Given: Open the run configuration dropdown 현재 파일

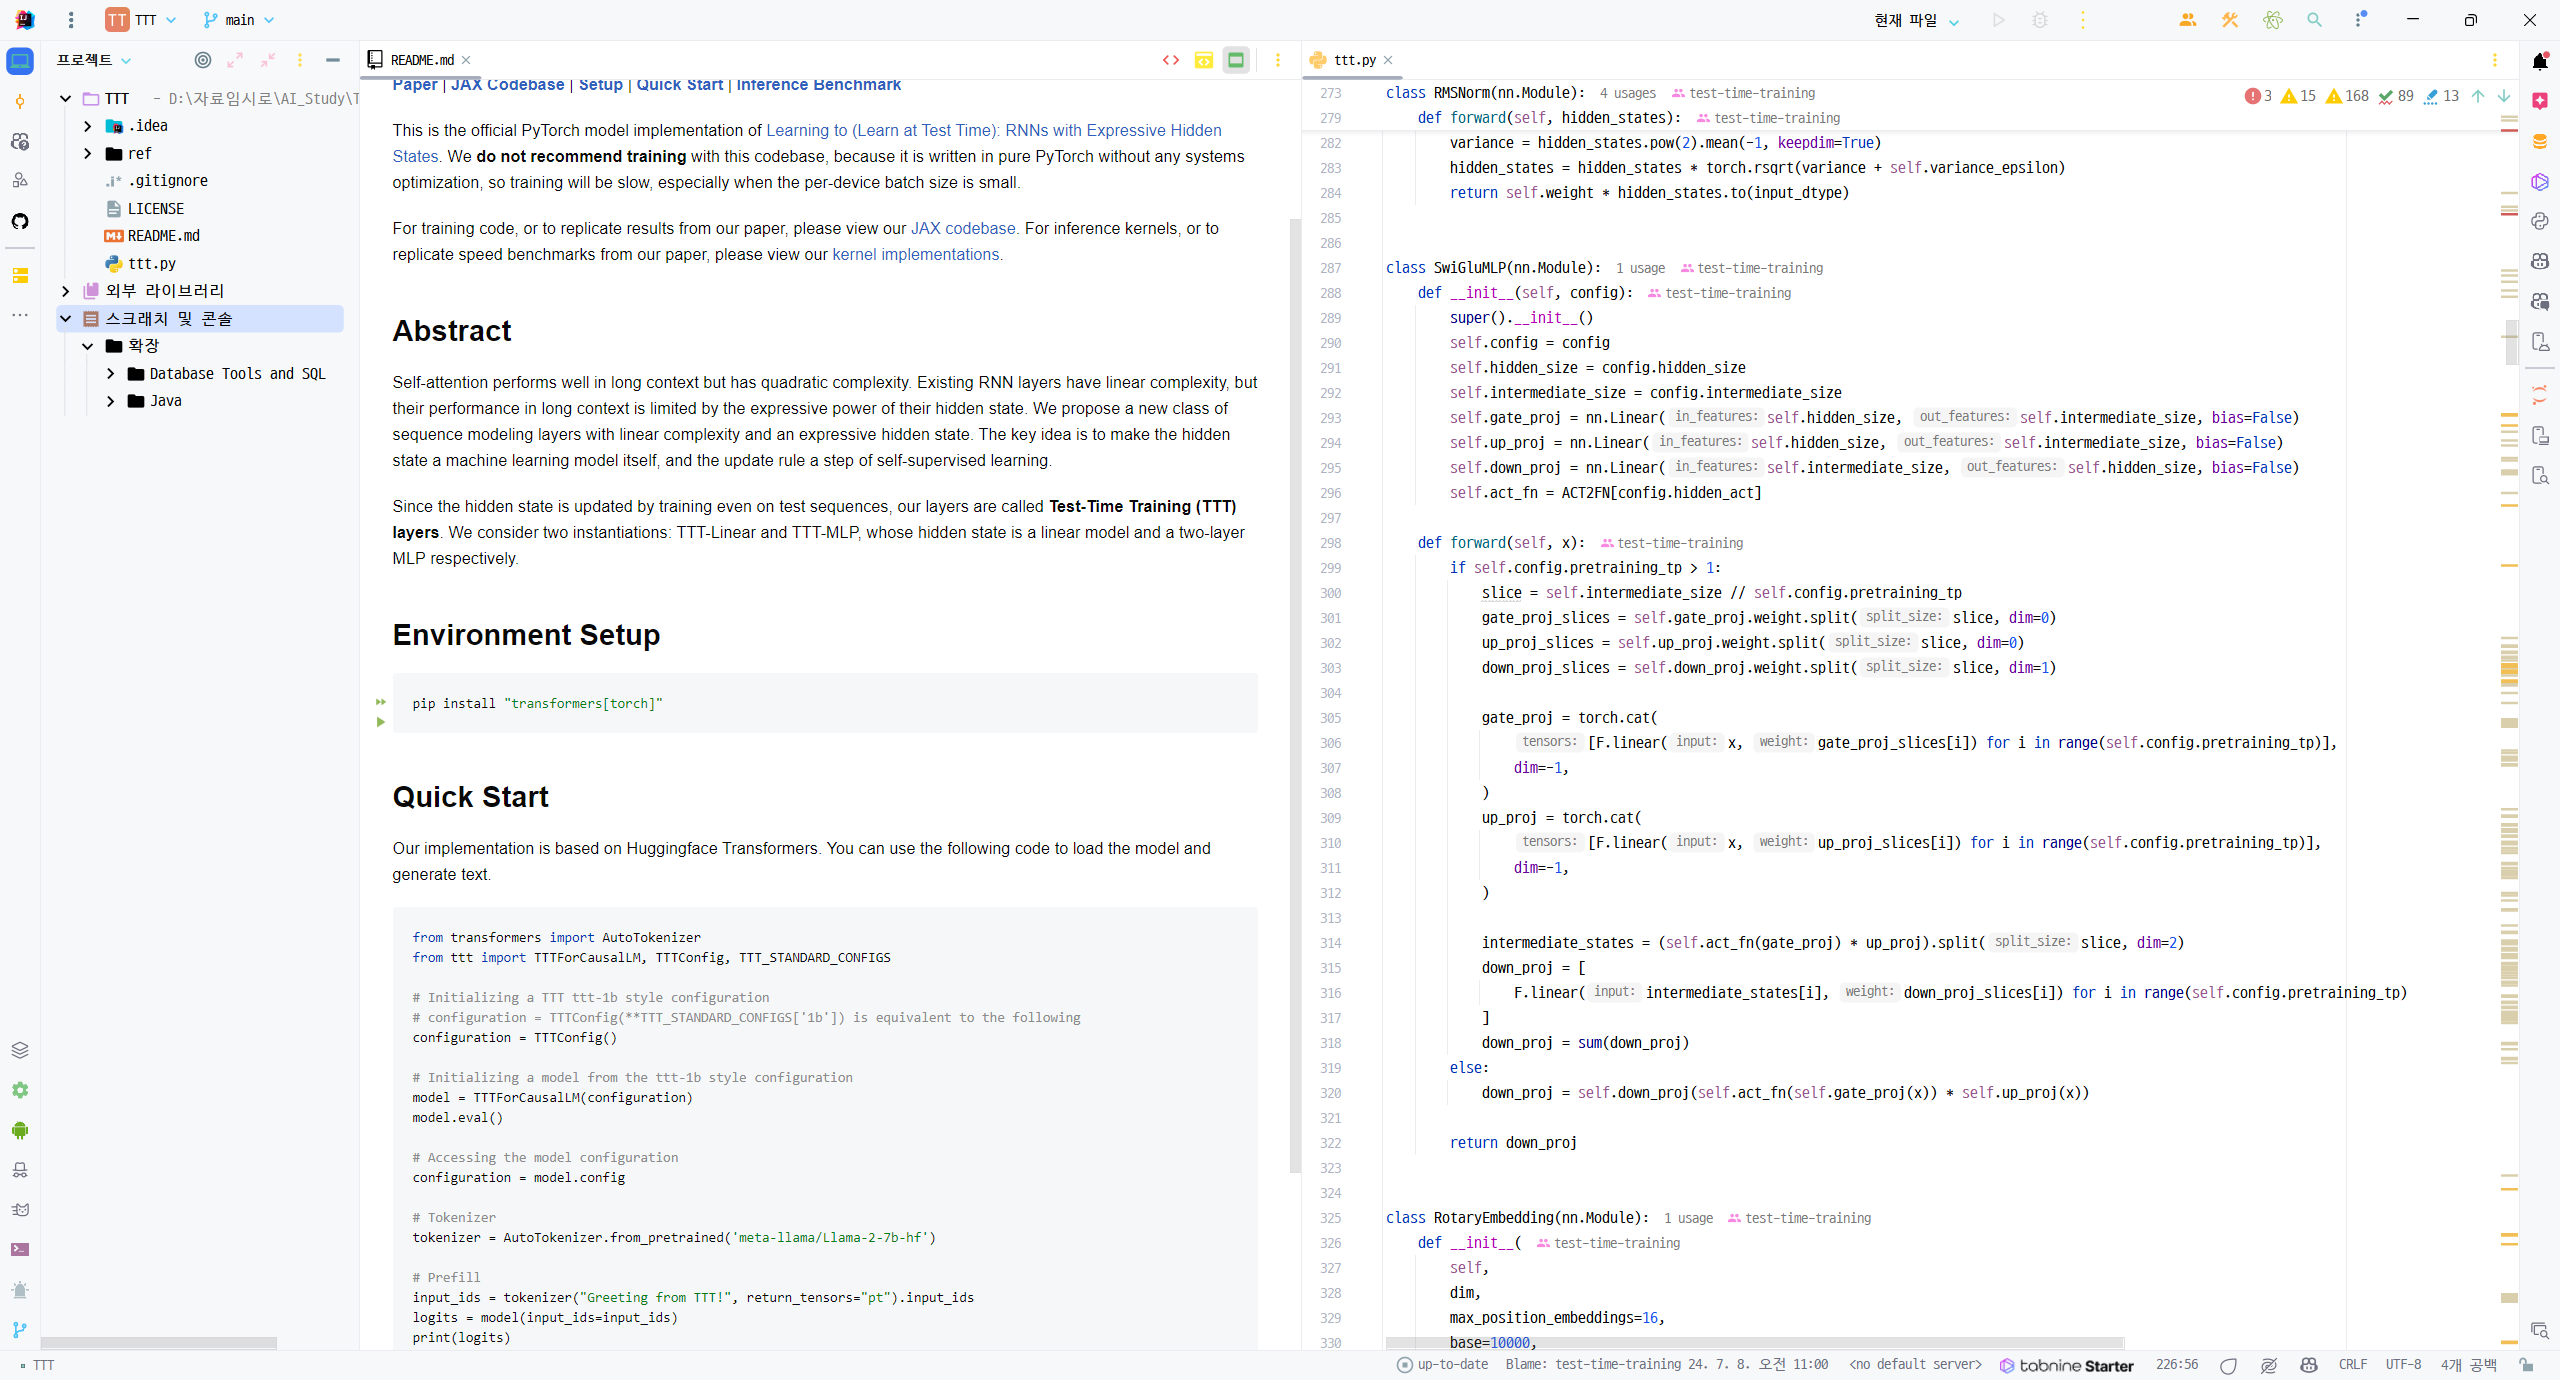Looking at the screenshot, I should point(1917,20).
